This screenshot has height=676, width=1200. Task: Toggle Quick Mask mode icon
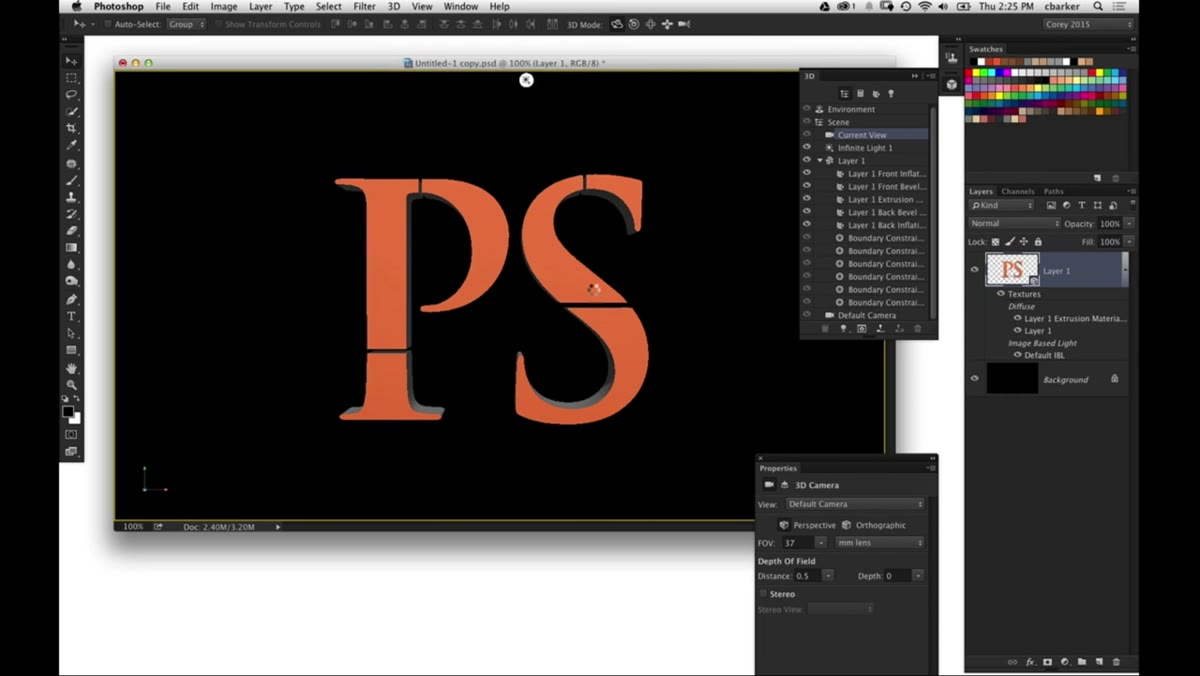click(x=71, y=435)
